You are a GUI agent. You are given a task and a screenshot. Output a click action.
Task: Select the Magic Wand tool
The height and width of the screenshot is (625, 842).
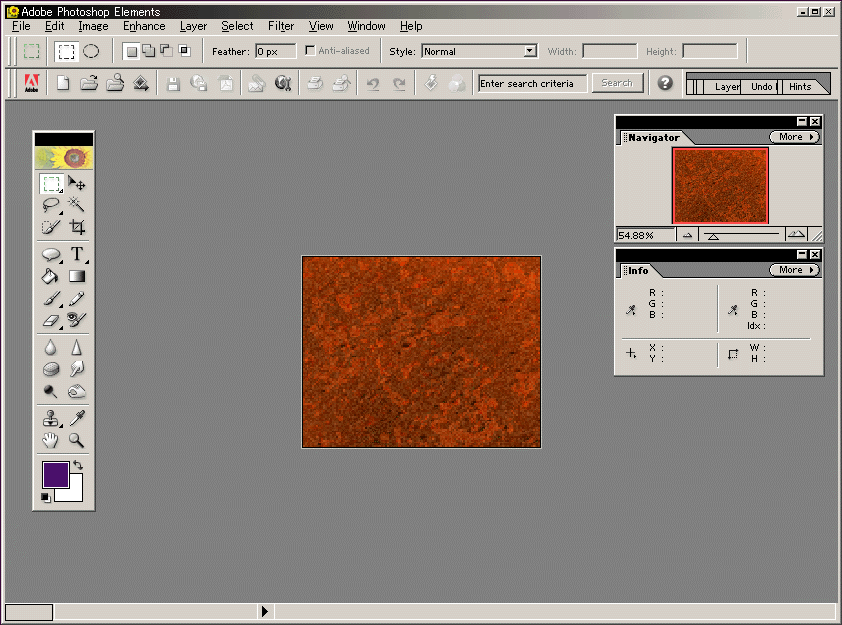(x=77, y=206)
